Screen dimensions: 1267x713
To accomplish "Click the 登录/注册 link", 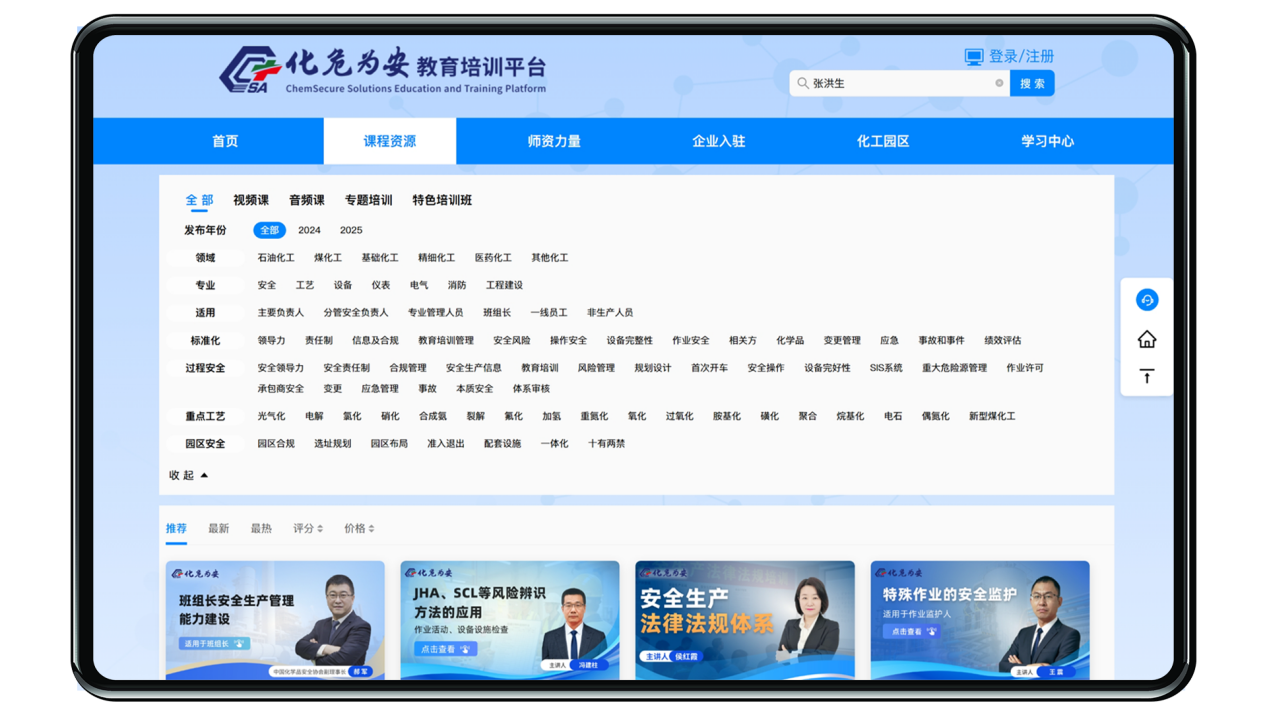I will pos(1021,56).
